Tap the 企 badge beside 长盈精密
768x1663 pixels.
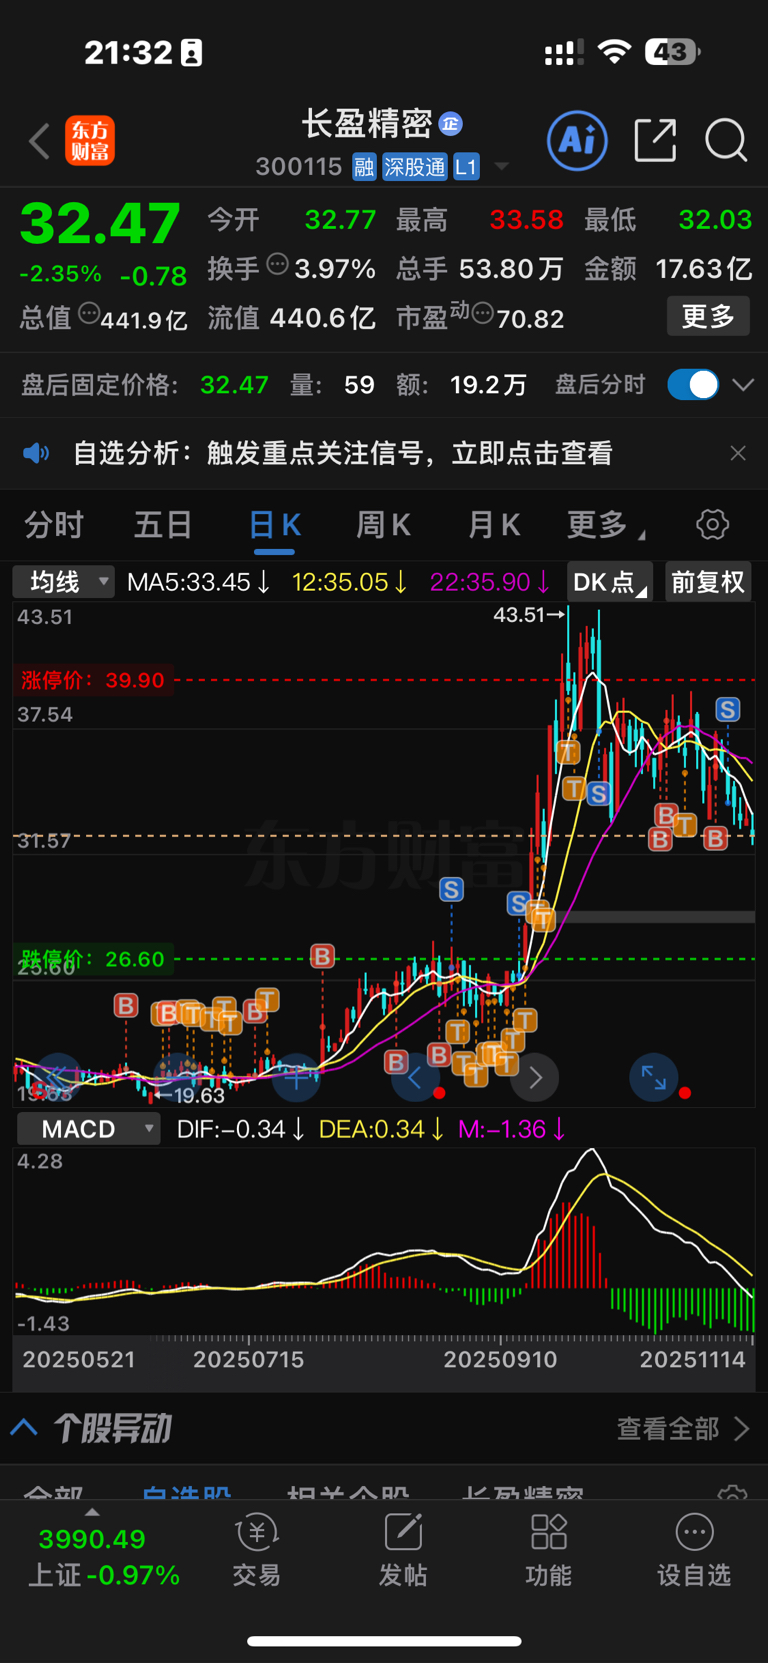(450, 123)
